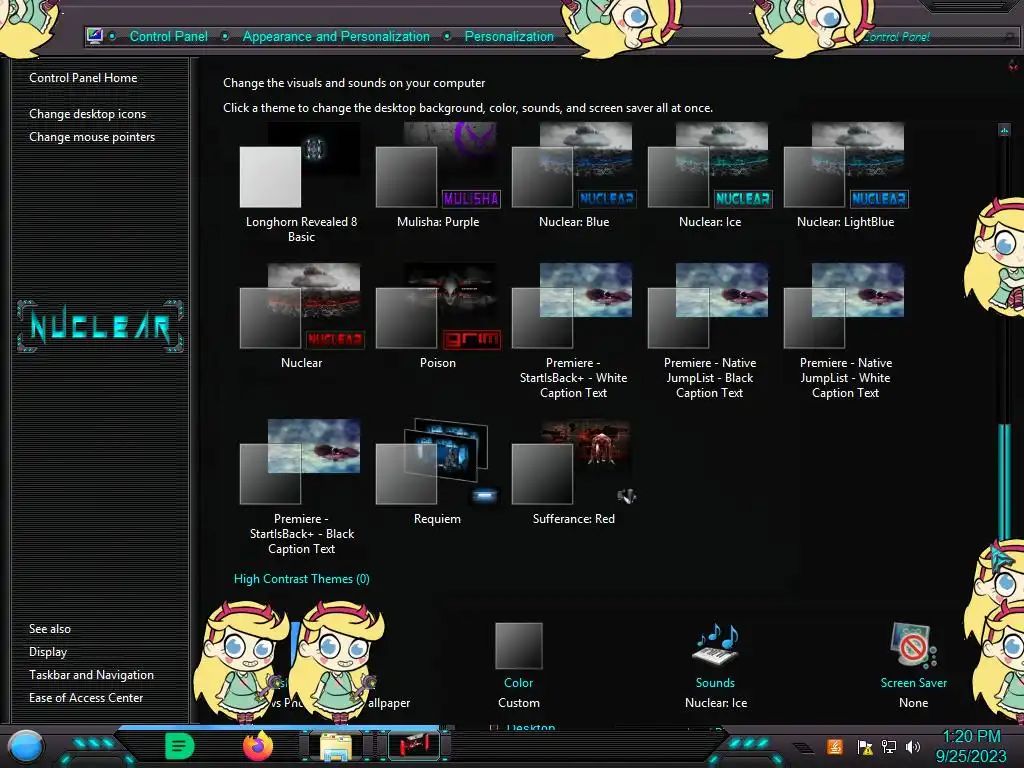The width and height of the screenshot is (1024, 768).
Task: Open the green notes app on taskbar
Action: tap(180, 746)
